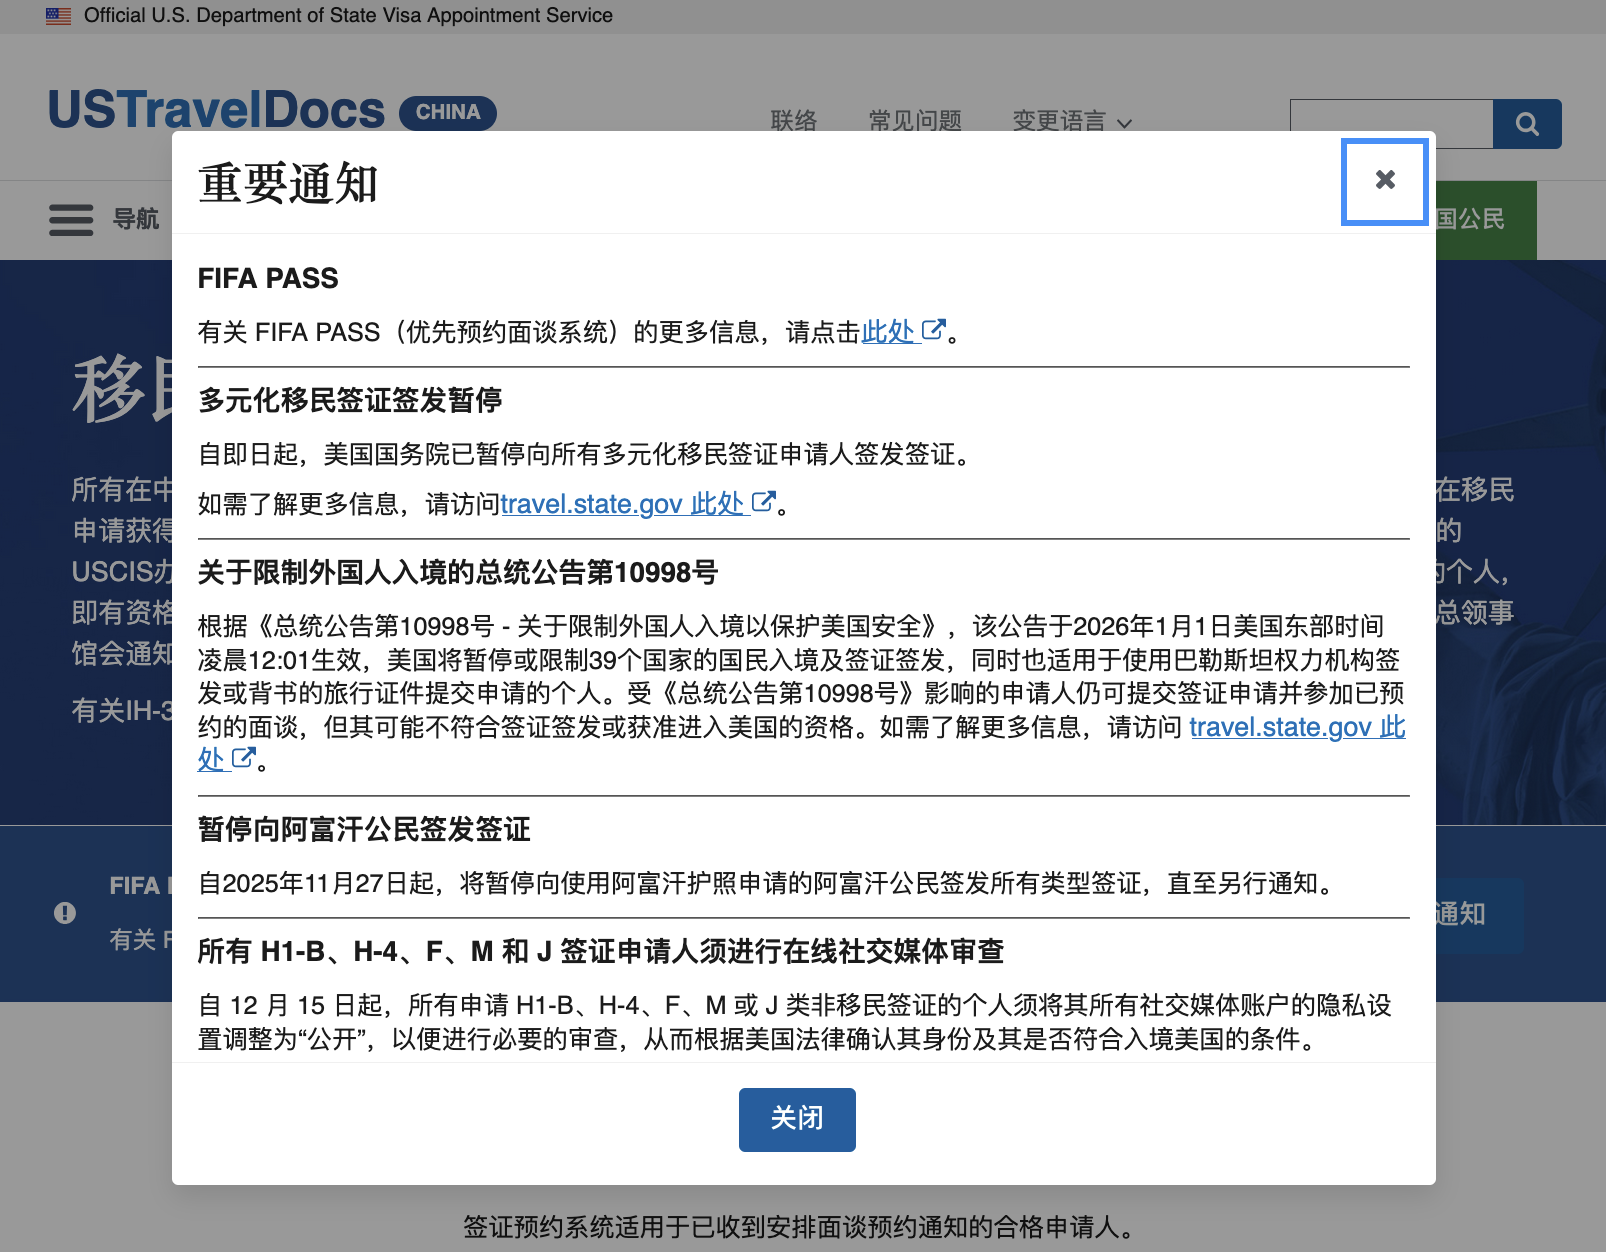Go to the 常见问题 page
The height and width of the screenshot is (1252, 1606).
click(914, 122)
